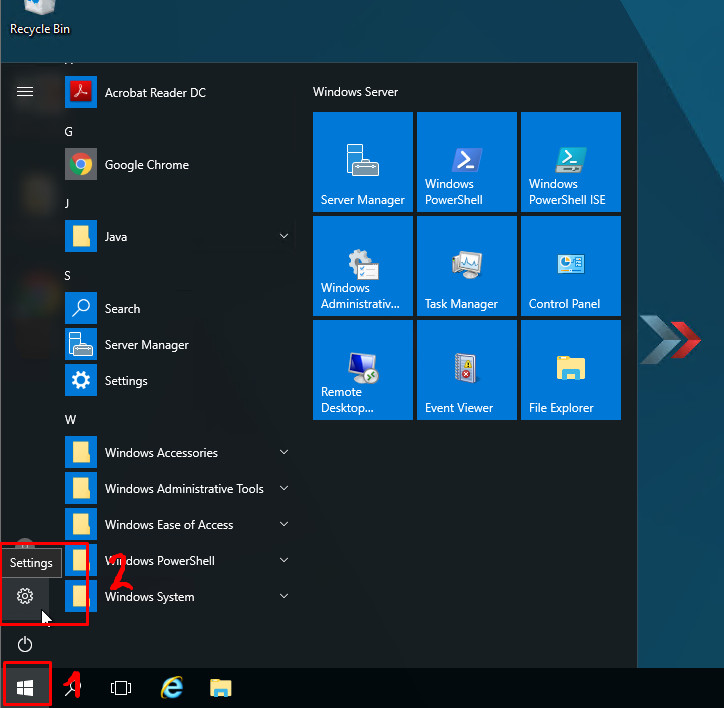The height and width of the screenshot is (708, 724).
Task: Expand the Java folder chevron
Action: pos(284,236)
